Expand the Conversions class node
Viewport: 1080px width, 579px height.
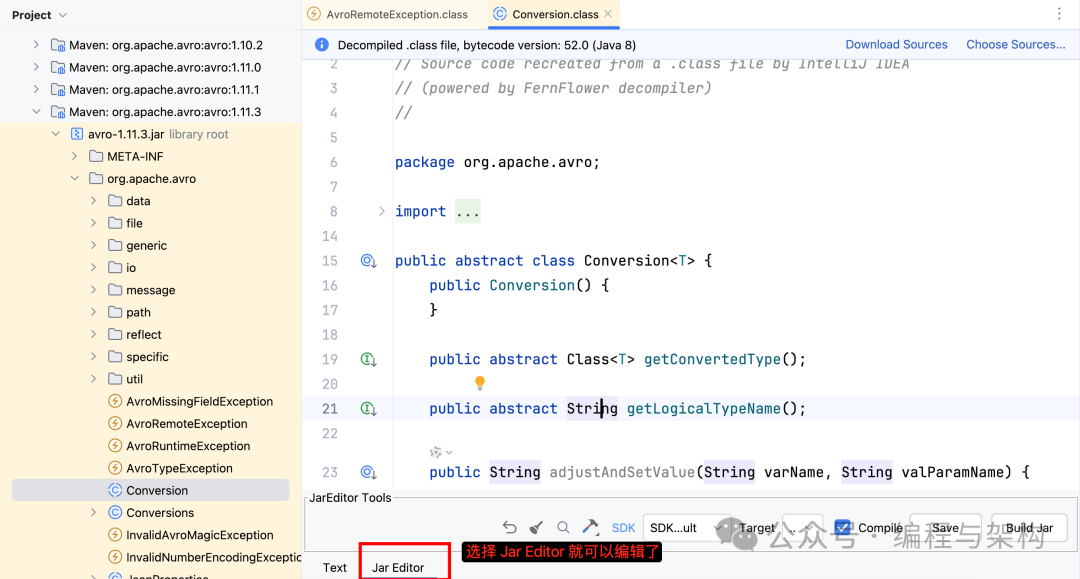(94, 512)
